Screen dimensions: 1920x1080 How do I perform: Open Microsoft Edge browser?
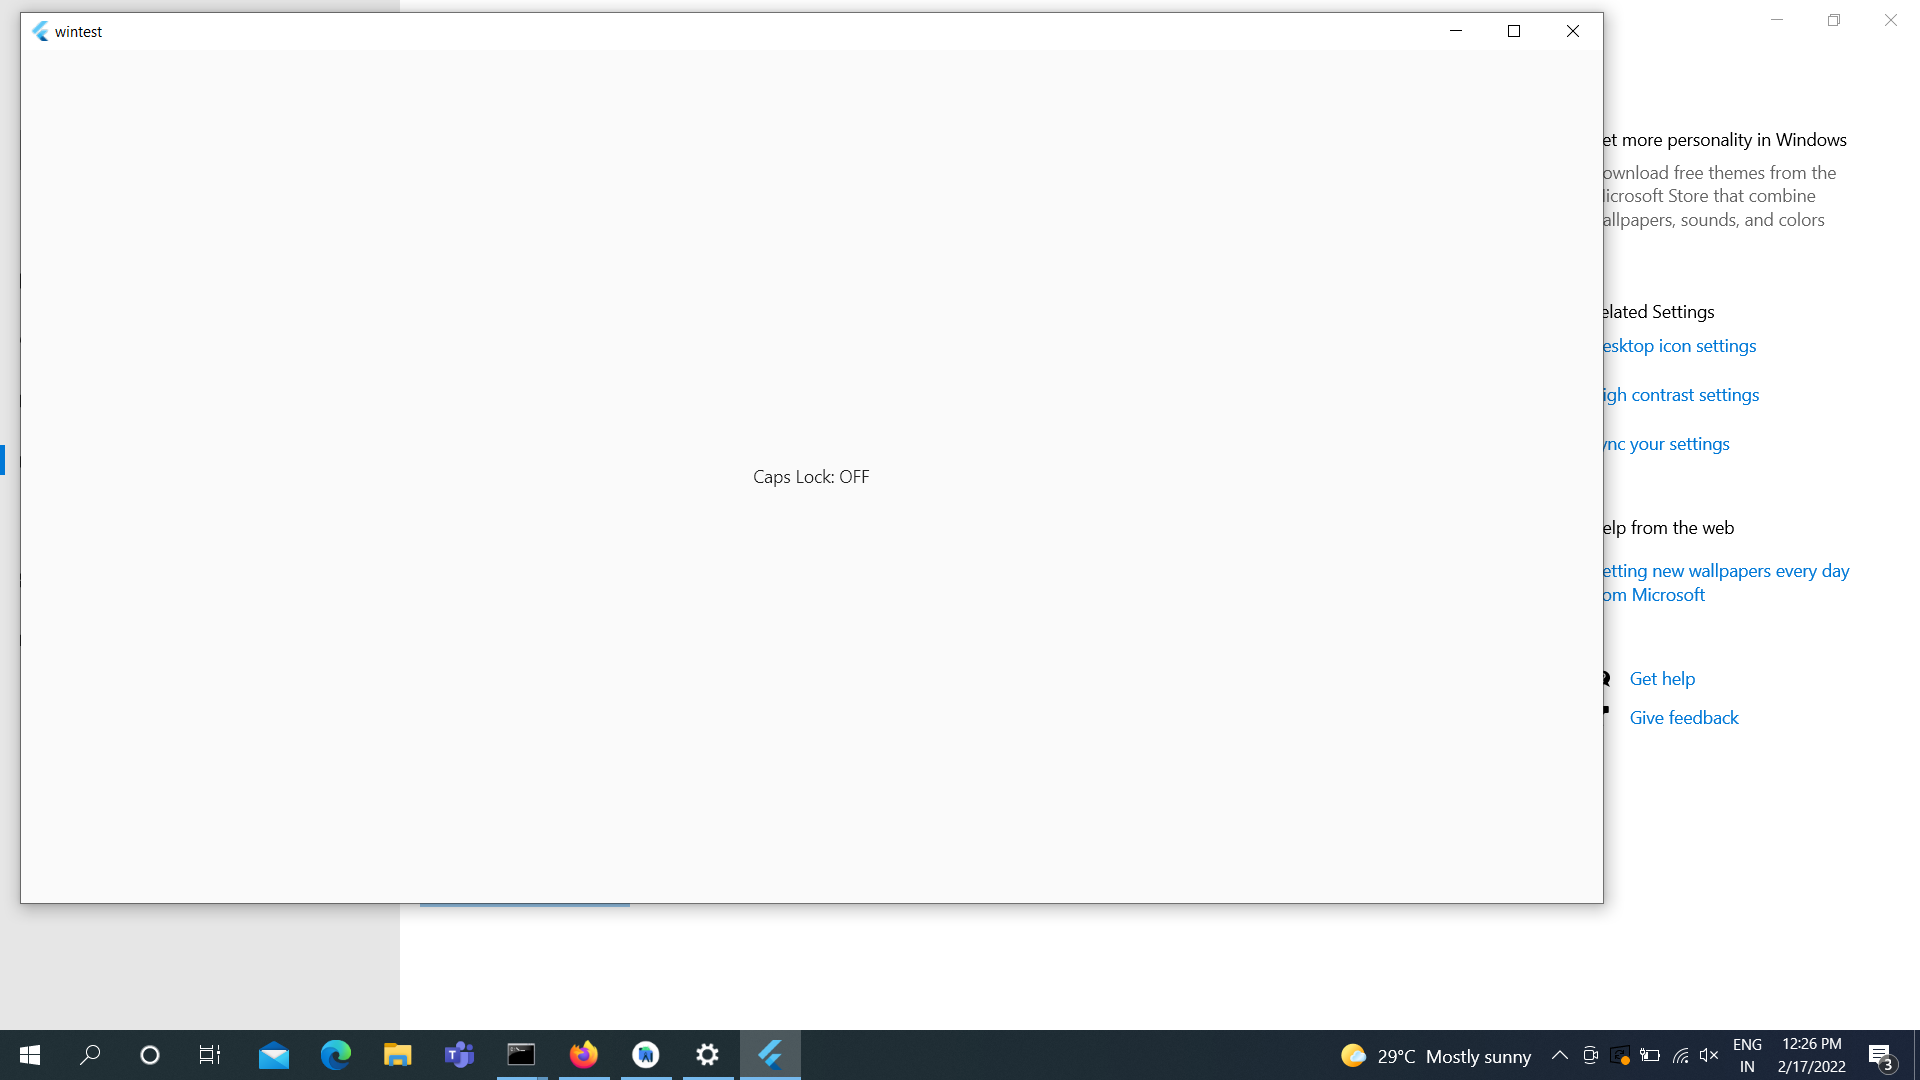pos(335,1055)
